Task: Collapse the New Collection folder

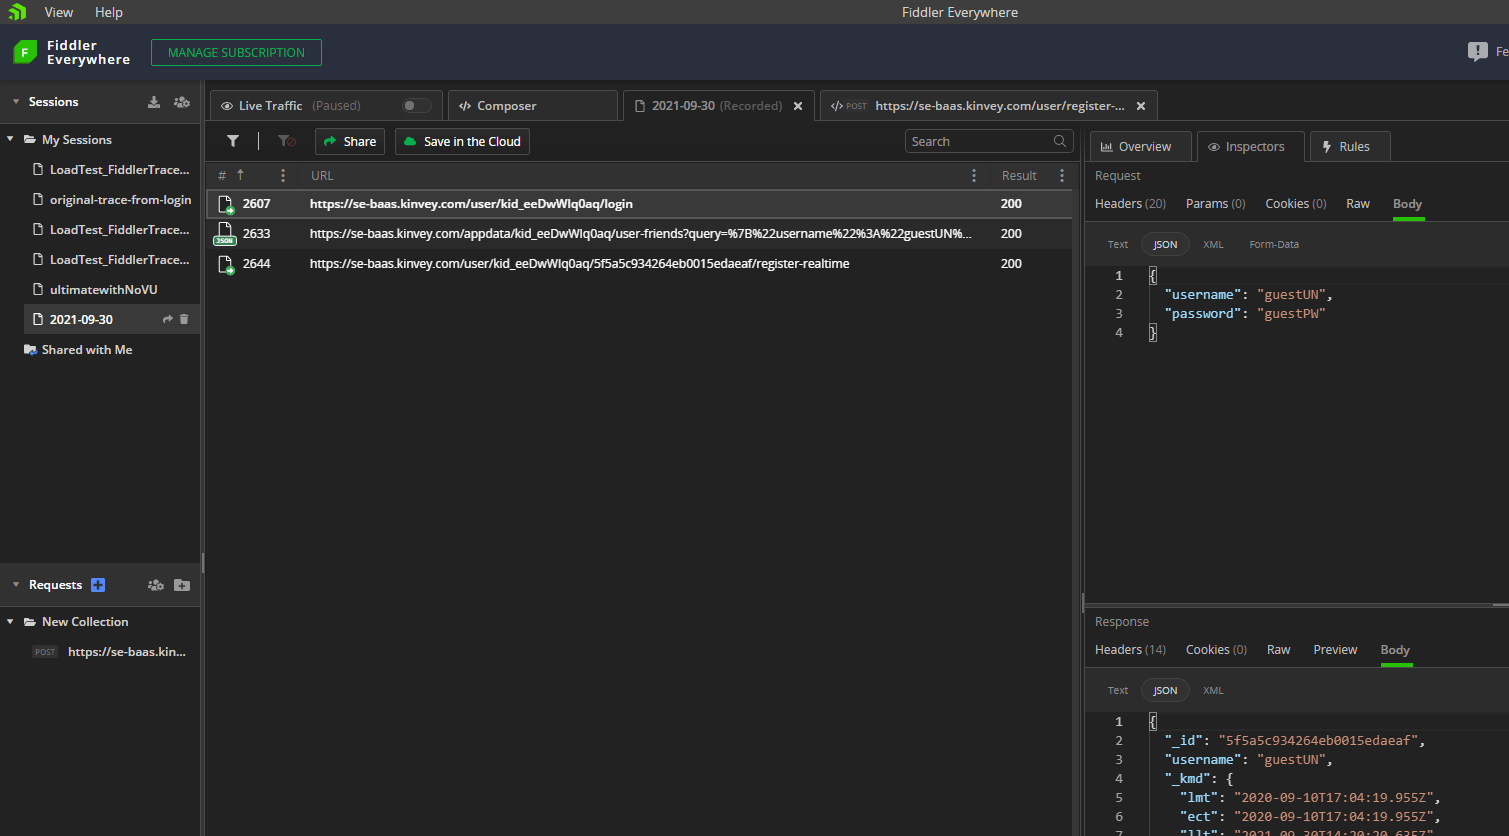Action: click(10, 622)
